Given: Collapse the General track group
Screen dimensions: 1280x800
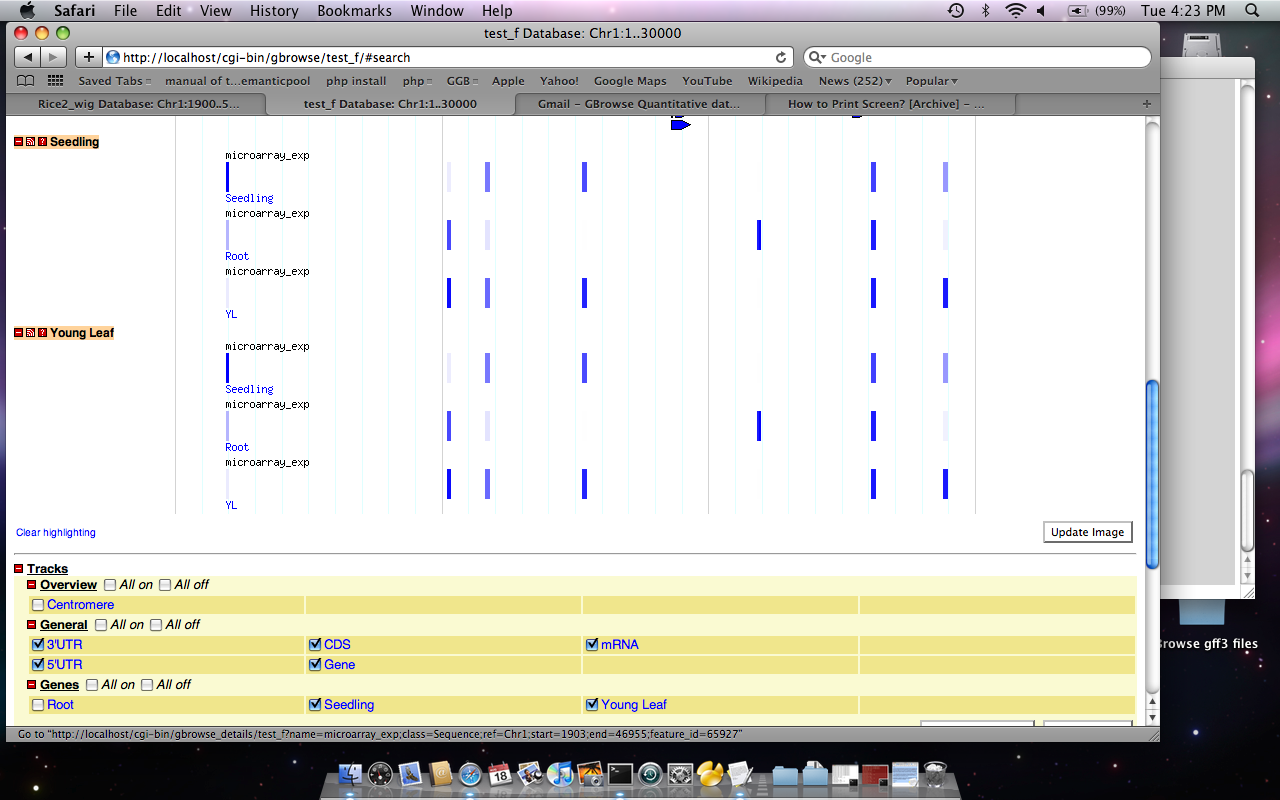Looking at the screenshot, I should (32, 625).
